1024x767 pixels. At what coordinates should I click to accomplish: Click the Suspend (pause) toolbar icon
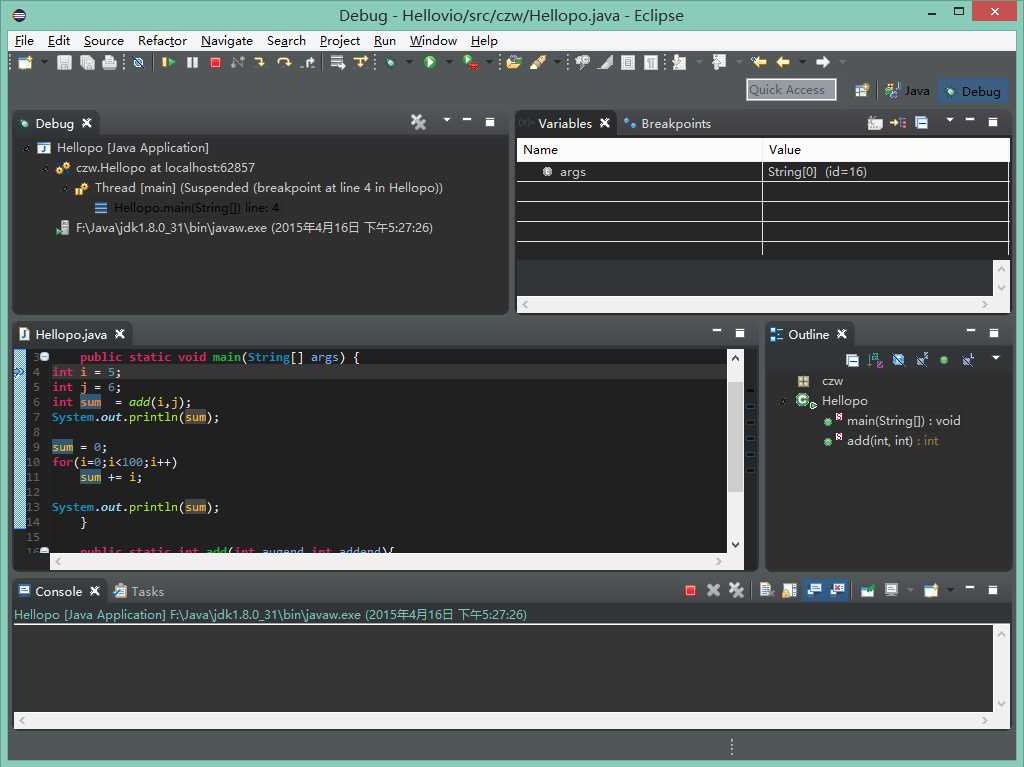[x=192, y=62]
